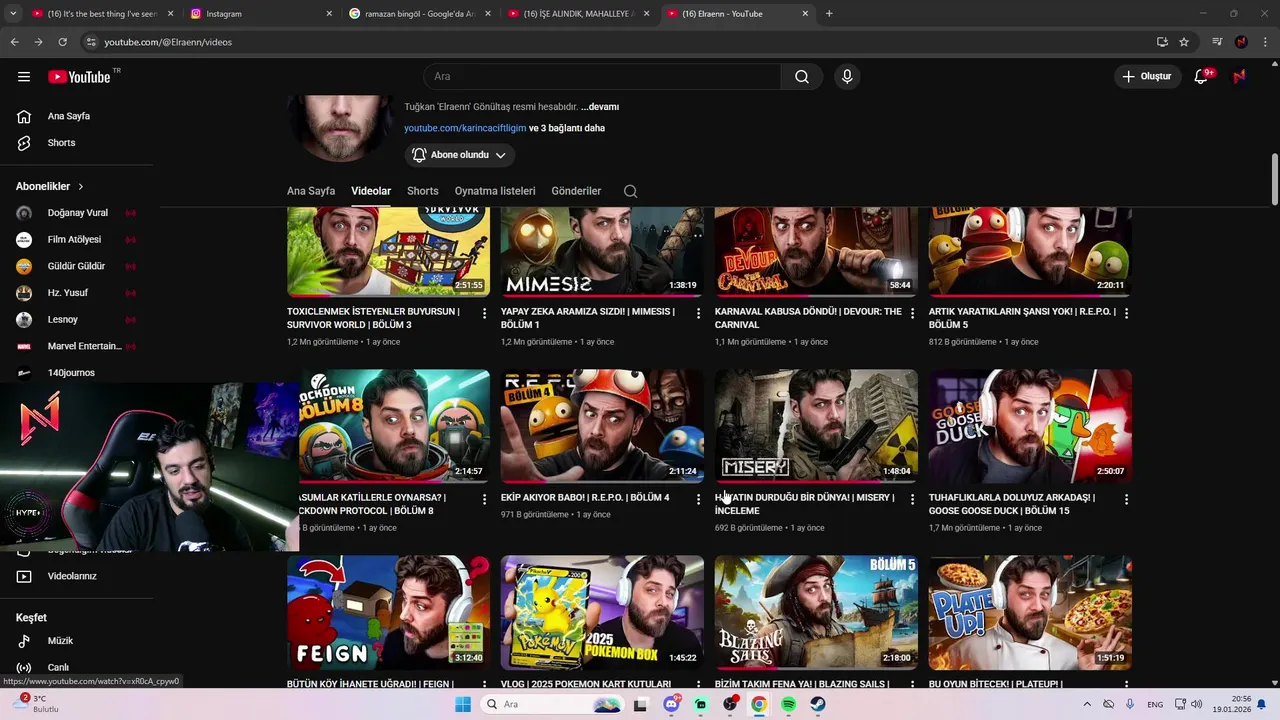Open options for Lockdown Protocol Bölüm 8 video
This screenshot has width=1280, height=720.
485,499
